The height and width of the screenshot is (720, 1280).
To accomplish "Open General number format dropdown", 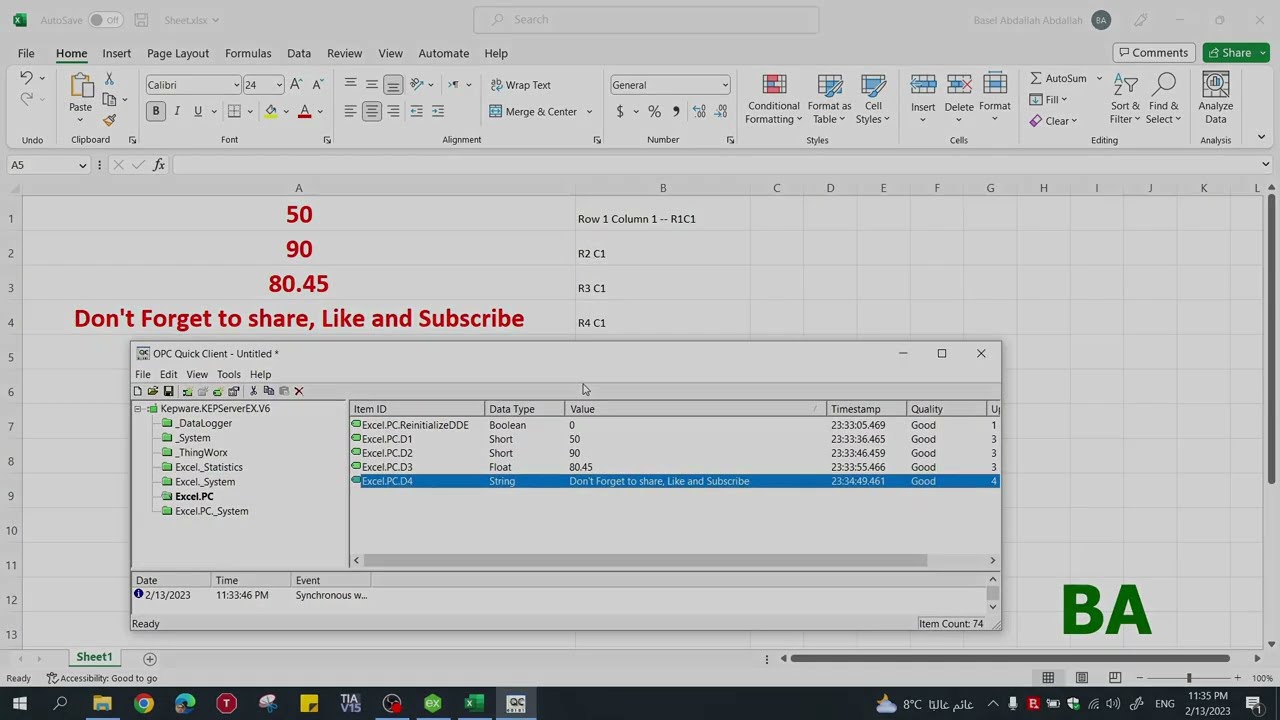I will (724, 85).
